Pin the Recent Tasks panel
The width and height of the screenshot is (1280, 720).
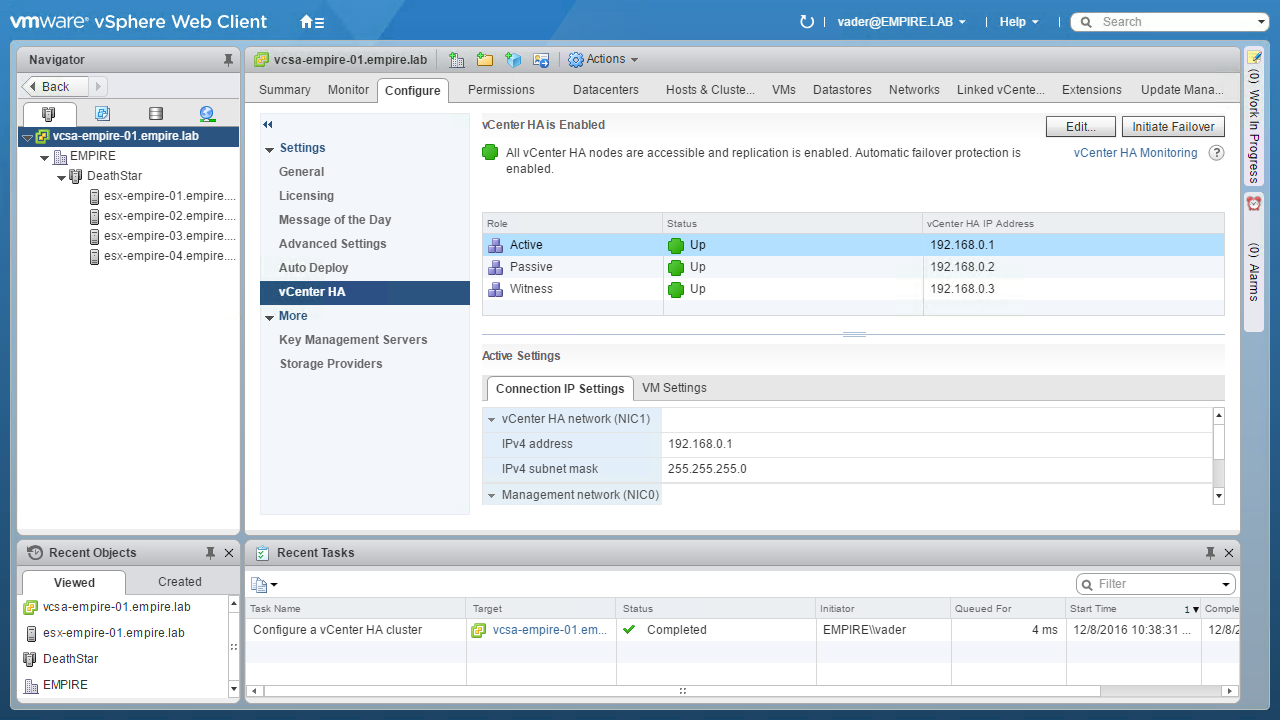1210,553
